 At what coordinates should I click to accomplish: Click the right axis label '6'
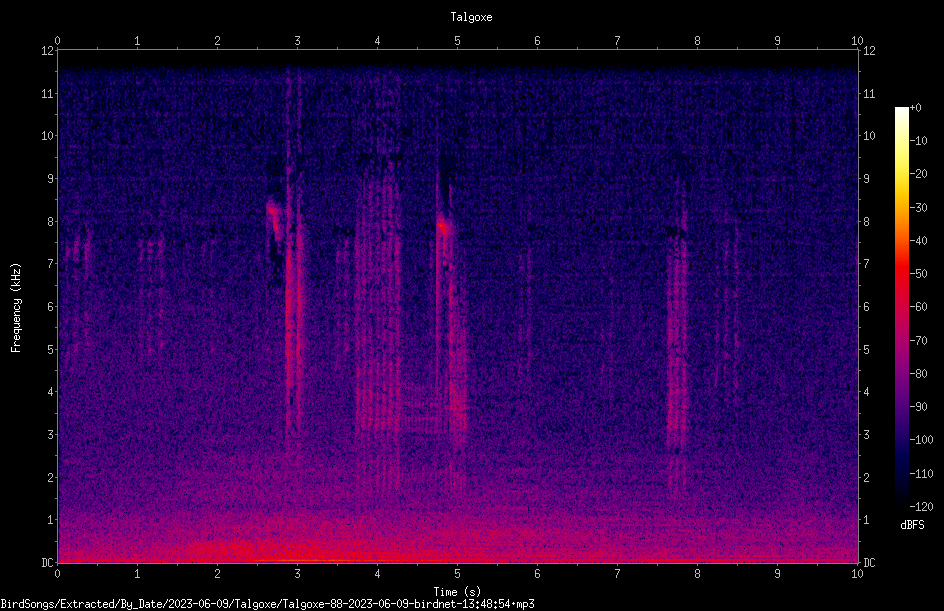pos(866,307)
